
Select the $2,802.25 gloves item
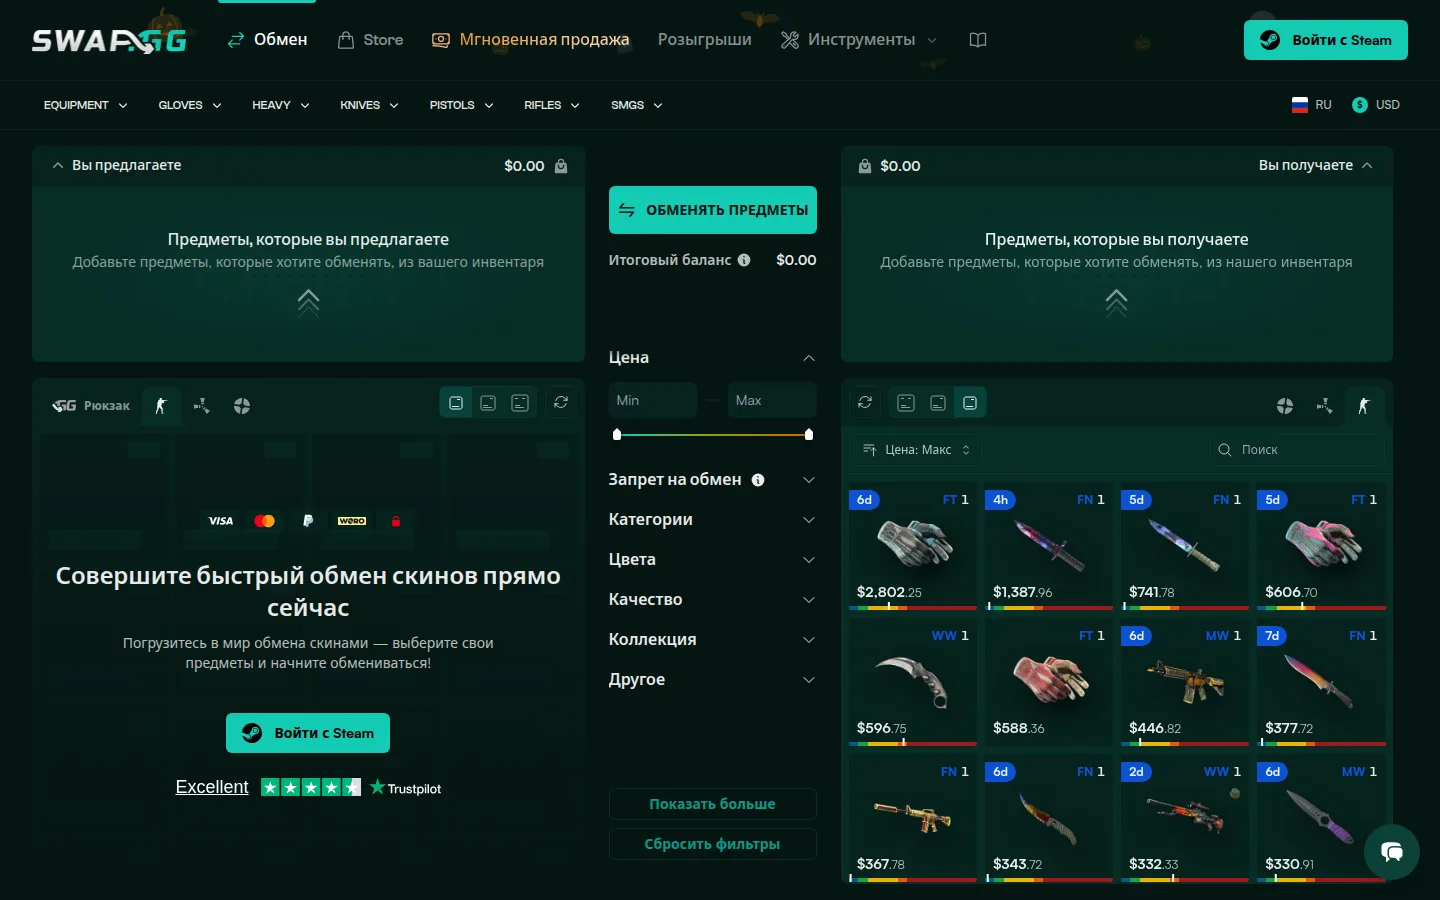point(913,546)
